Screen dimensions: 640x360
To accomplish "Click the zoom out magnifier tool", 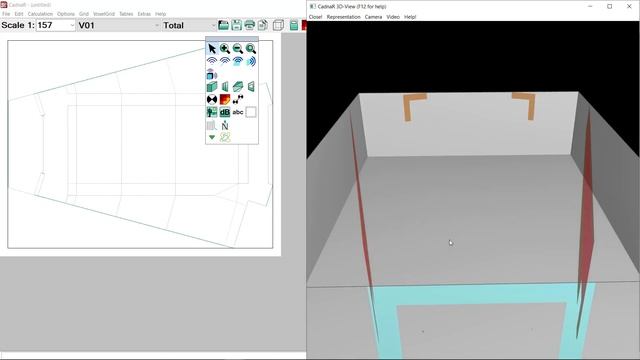I will [x=238, y=49].
